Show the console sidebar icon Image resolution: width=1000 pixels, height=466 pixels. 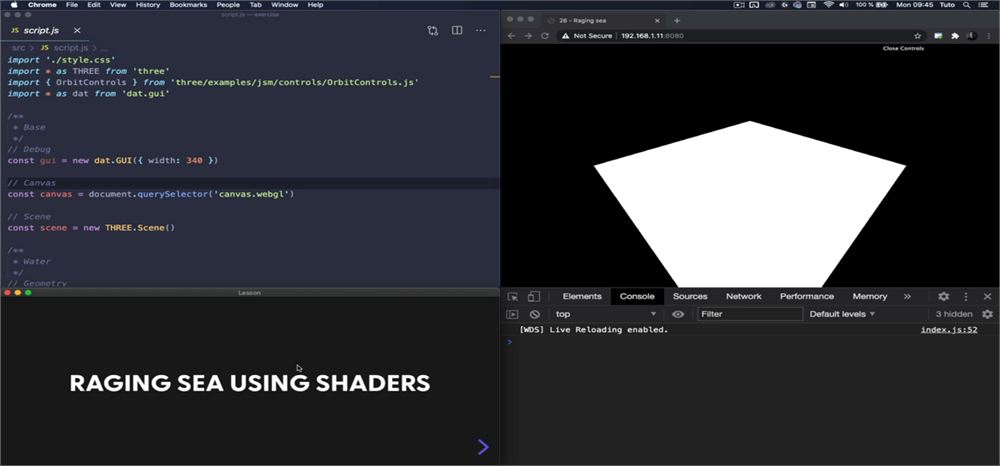(512, 314)
